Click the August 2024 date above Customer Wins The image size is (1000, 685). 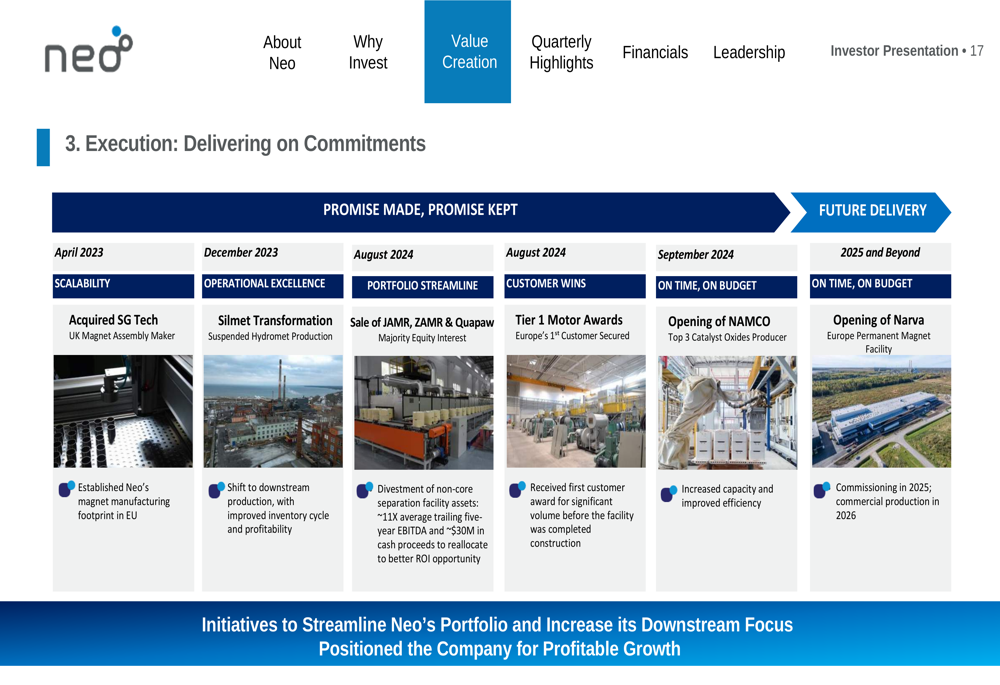536,253
